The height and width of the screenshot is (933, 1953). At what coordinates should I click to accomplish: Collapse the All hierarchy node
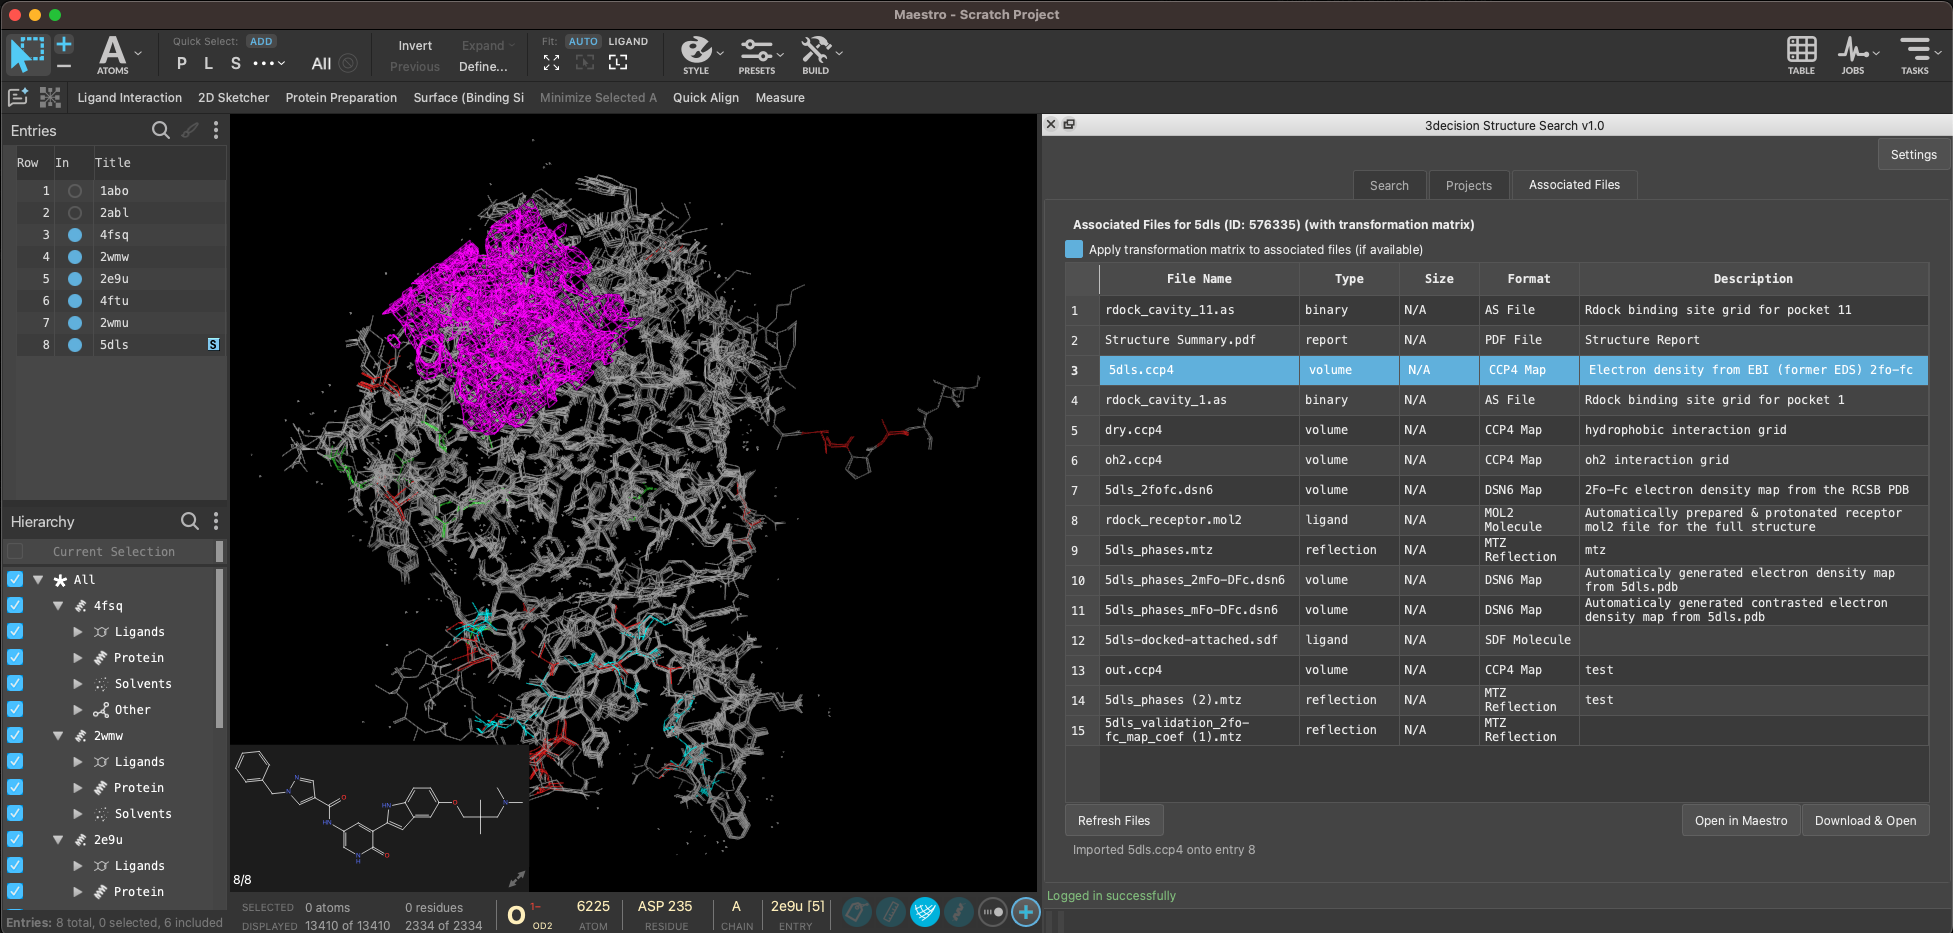[x=38, y=579]
